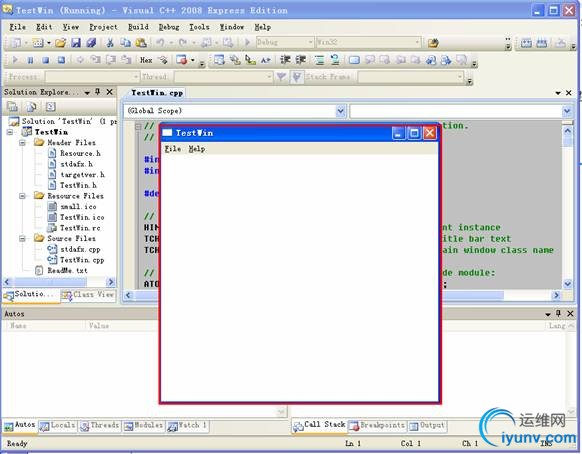This screenshot has width=582, height=454.
Task: Select small.ico in Resource Files
Action: (x=78, y=207)
